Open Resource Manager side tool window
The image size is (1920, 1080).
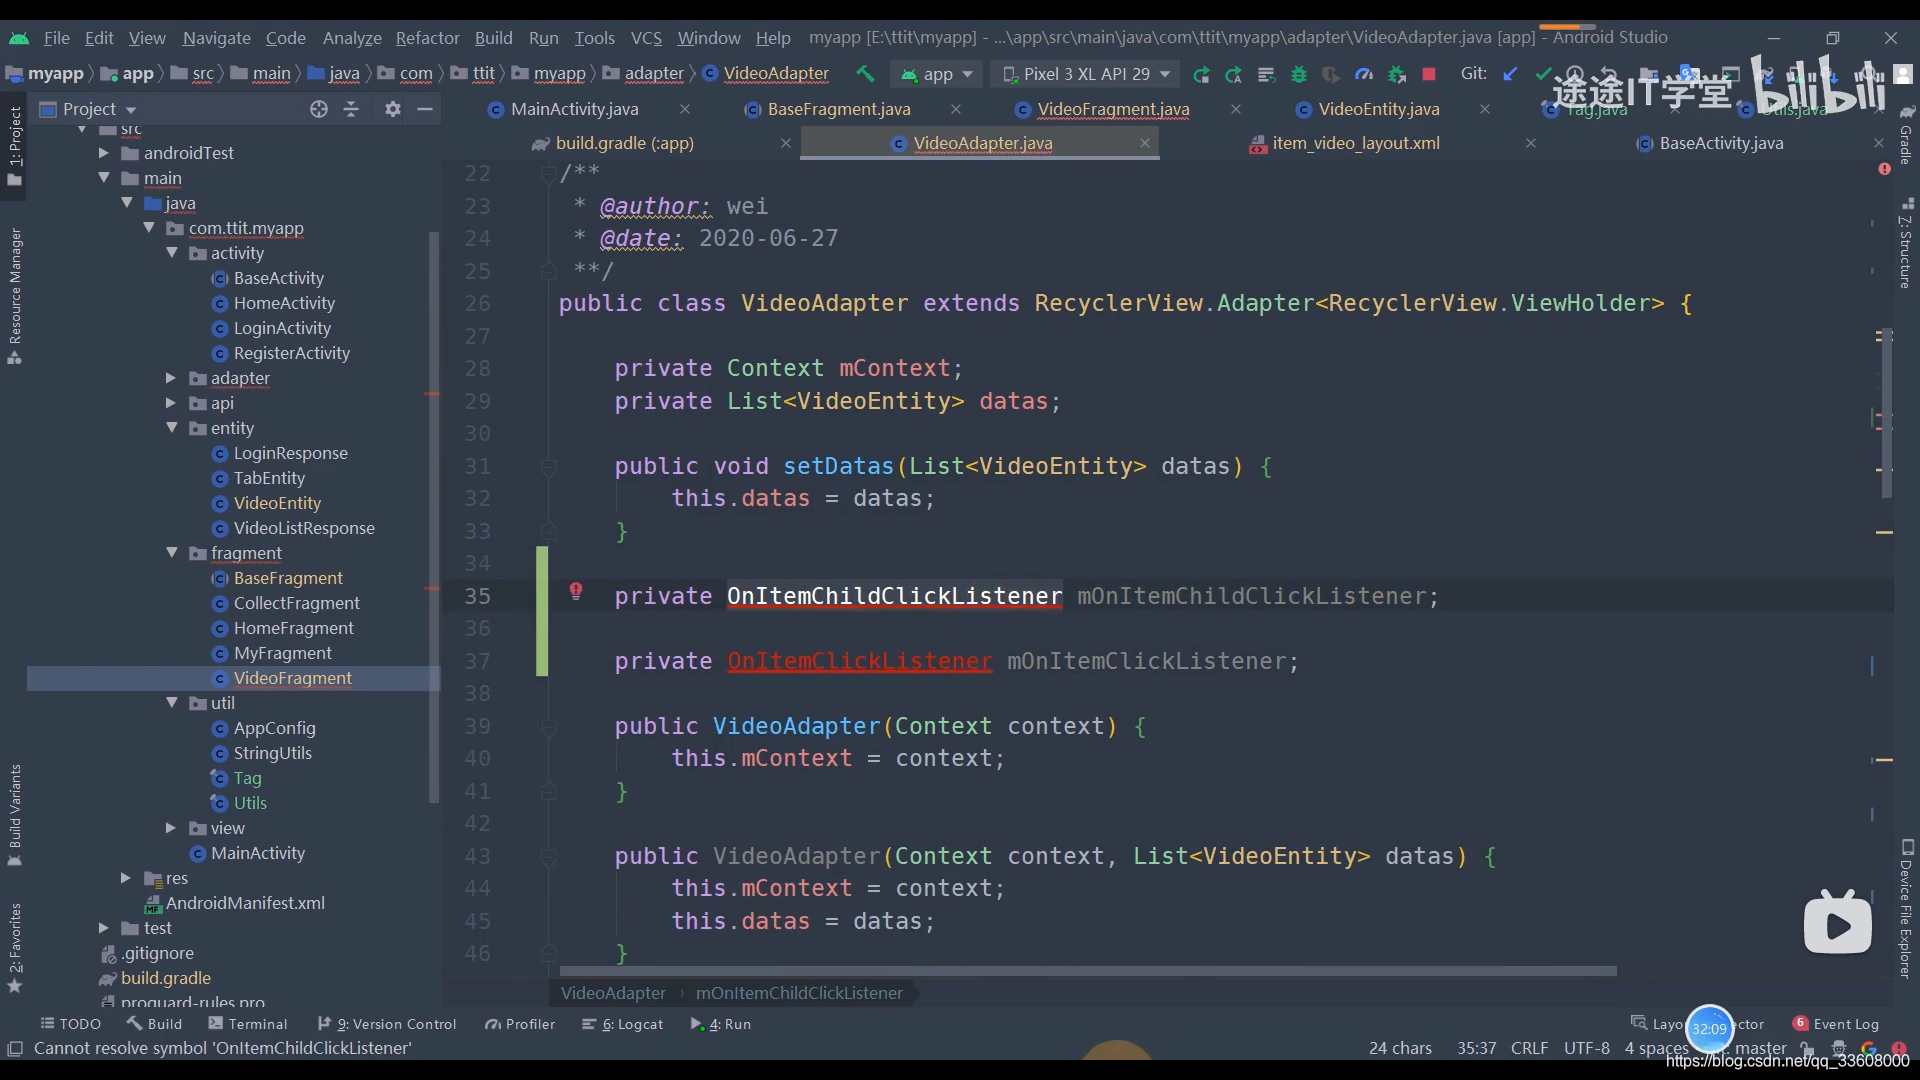point(15,295)
